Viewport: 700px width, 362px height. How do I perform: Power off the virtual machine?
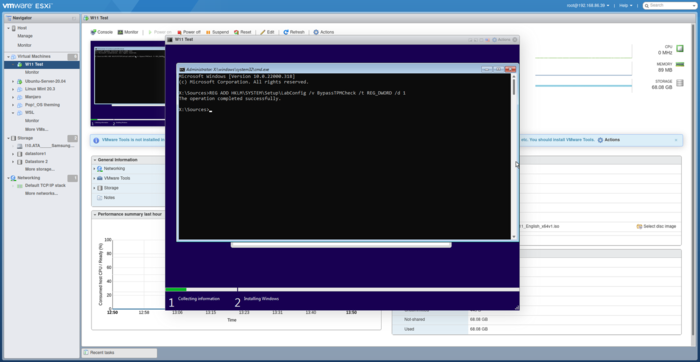(189, 32)
